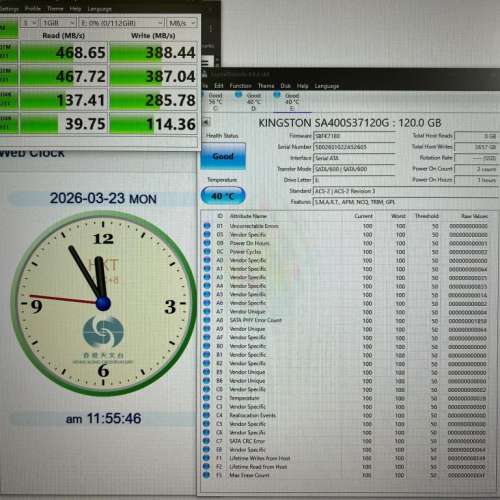Open the test count dropdown in CrystalDiskMark
This screenshot has width=500, height=500.
29,23
